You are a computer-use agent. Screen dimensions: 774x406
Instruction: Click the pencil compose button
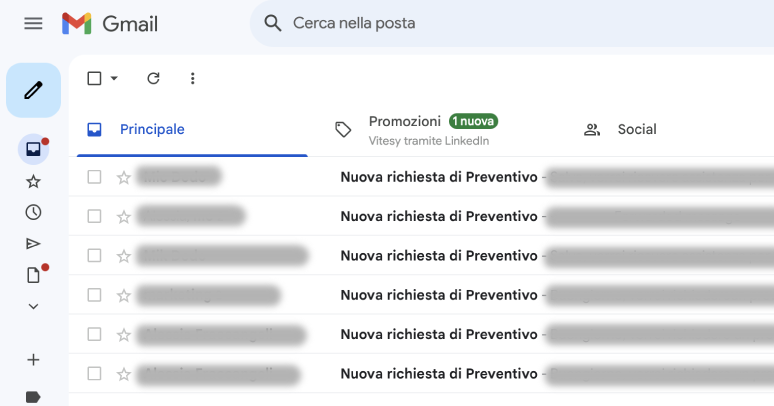tap(34, 90)
